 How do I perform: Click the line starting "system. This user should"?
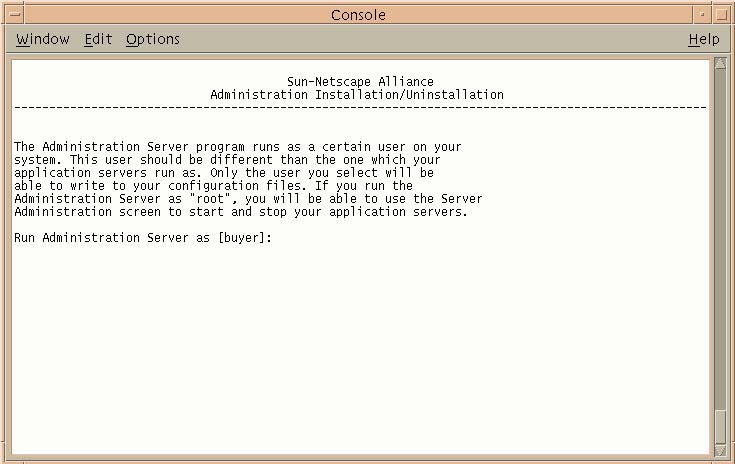pyautogui.click(x=227, y=160)
